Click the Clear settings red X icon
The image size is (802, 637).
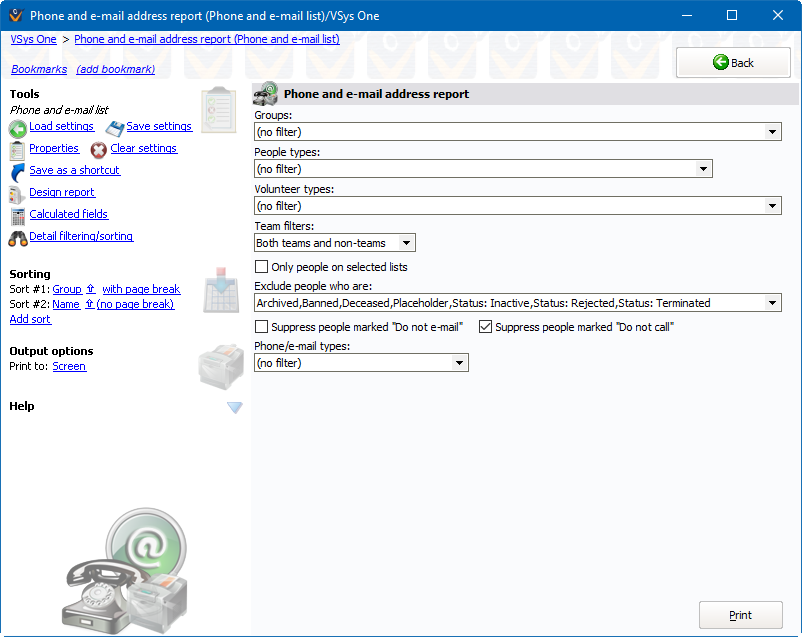(x=99, y=150)
